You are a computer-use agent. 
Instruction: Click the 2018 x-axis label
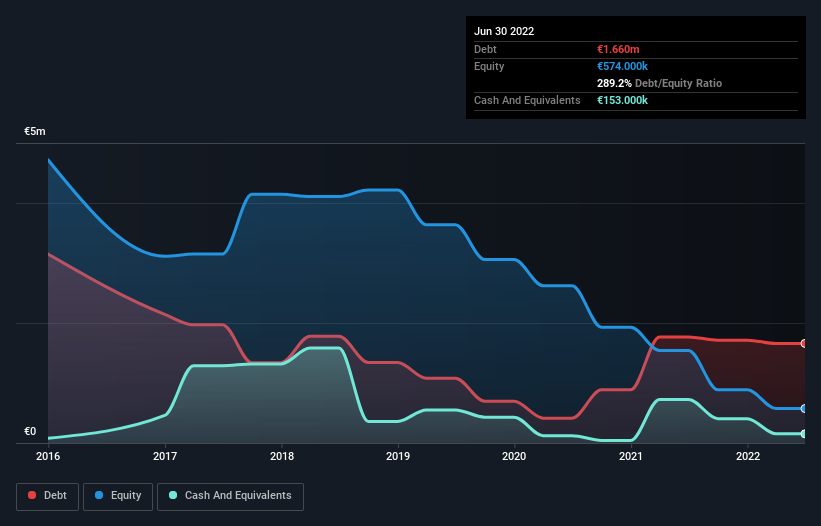pos(282,456)
